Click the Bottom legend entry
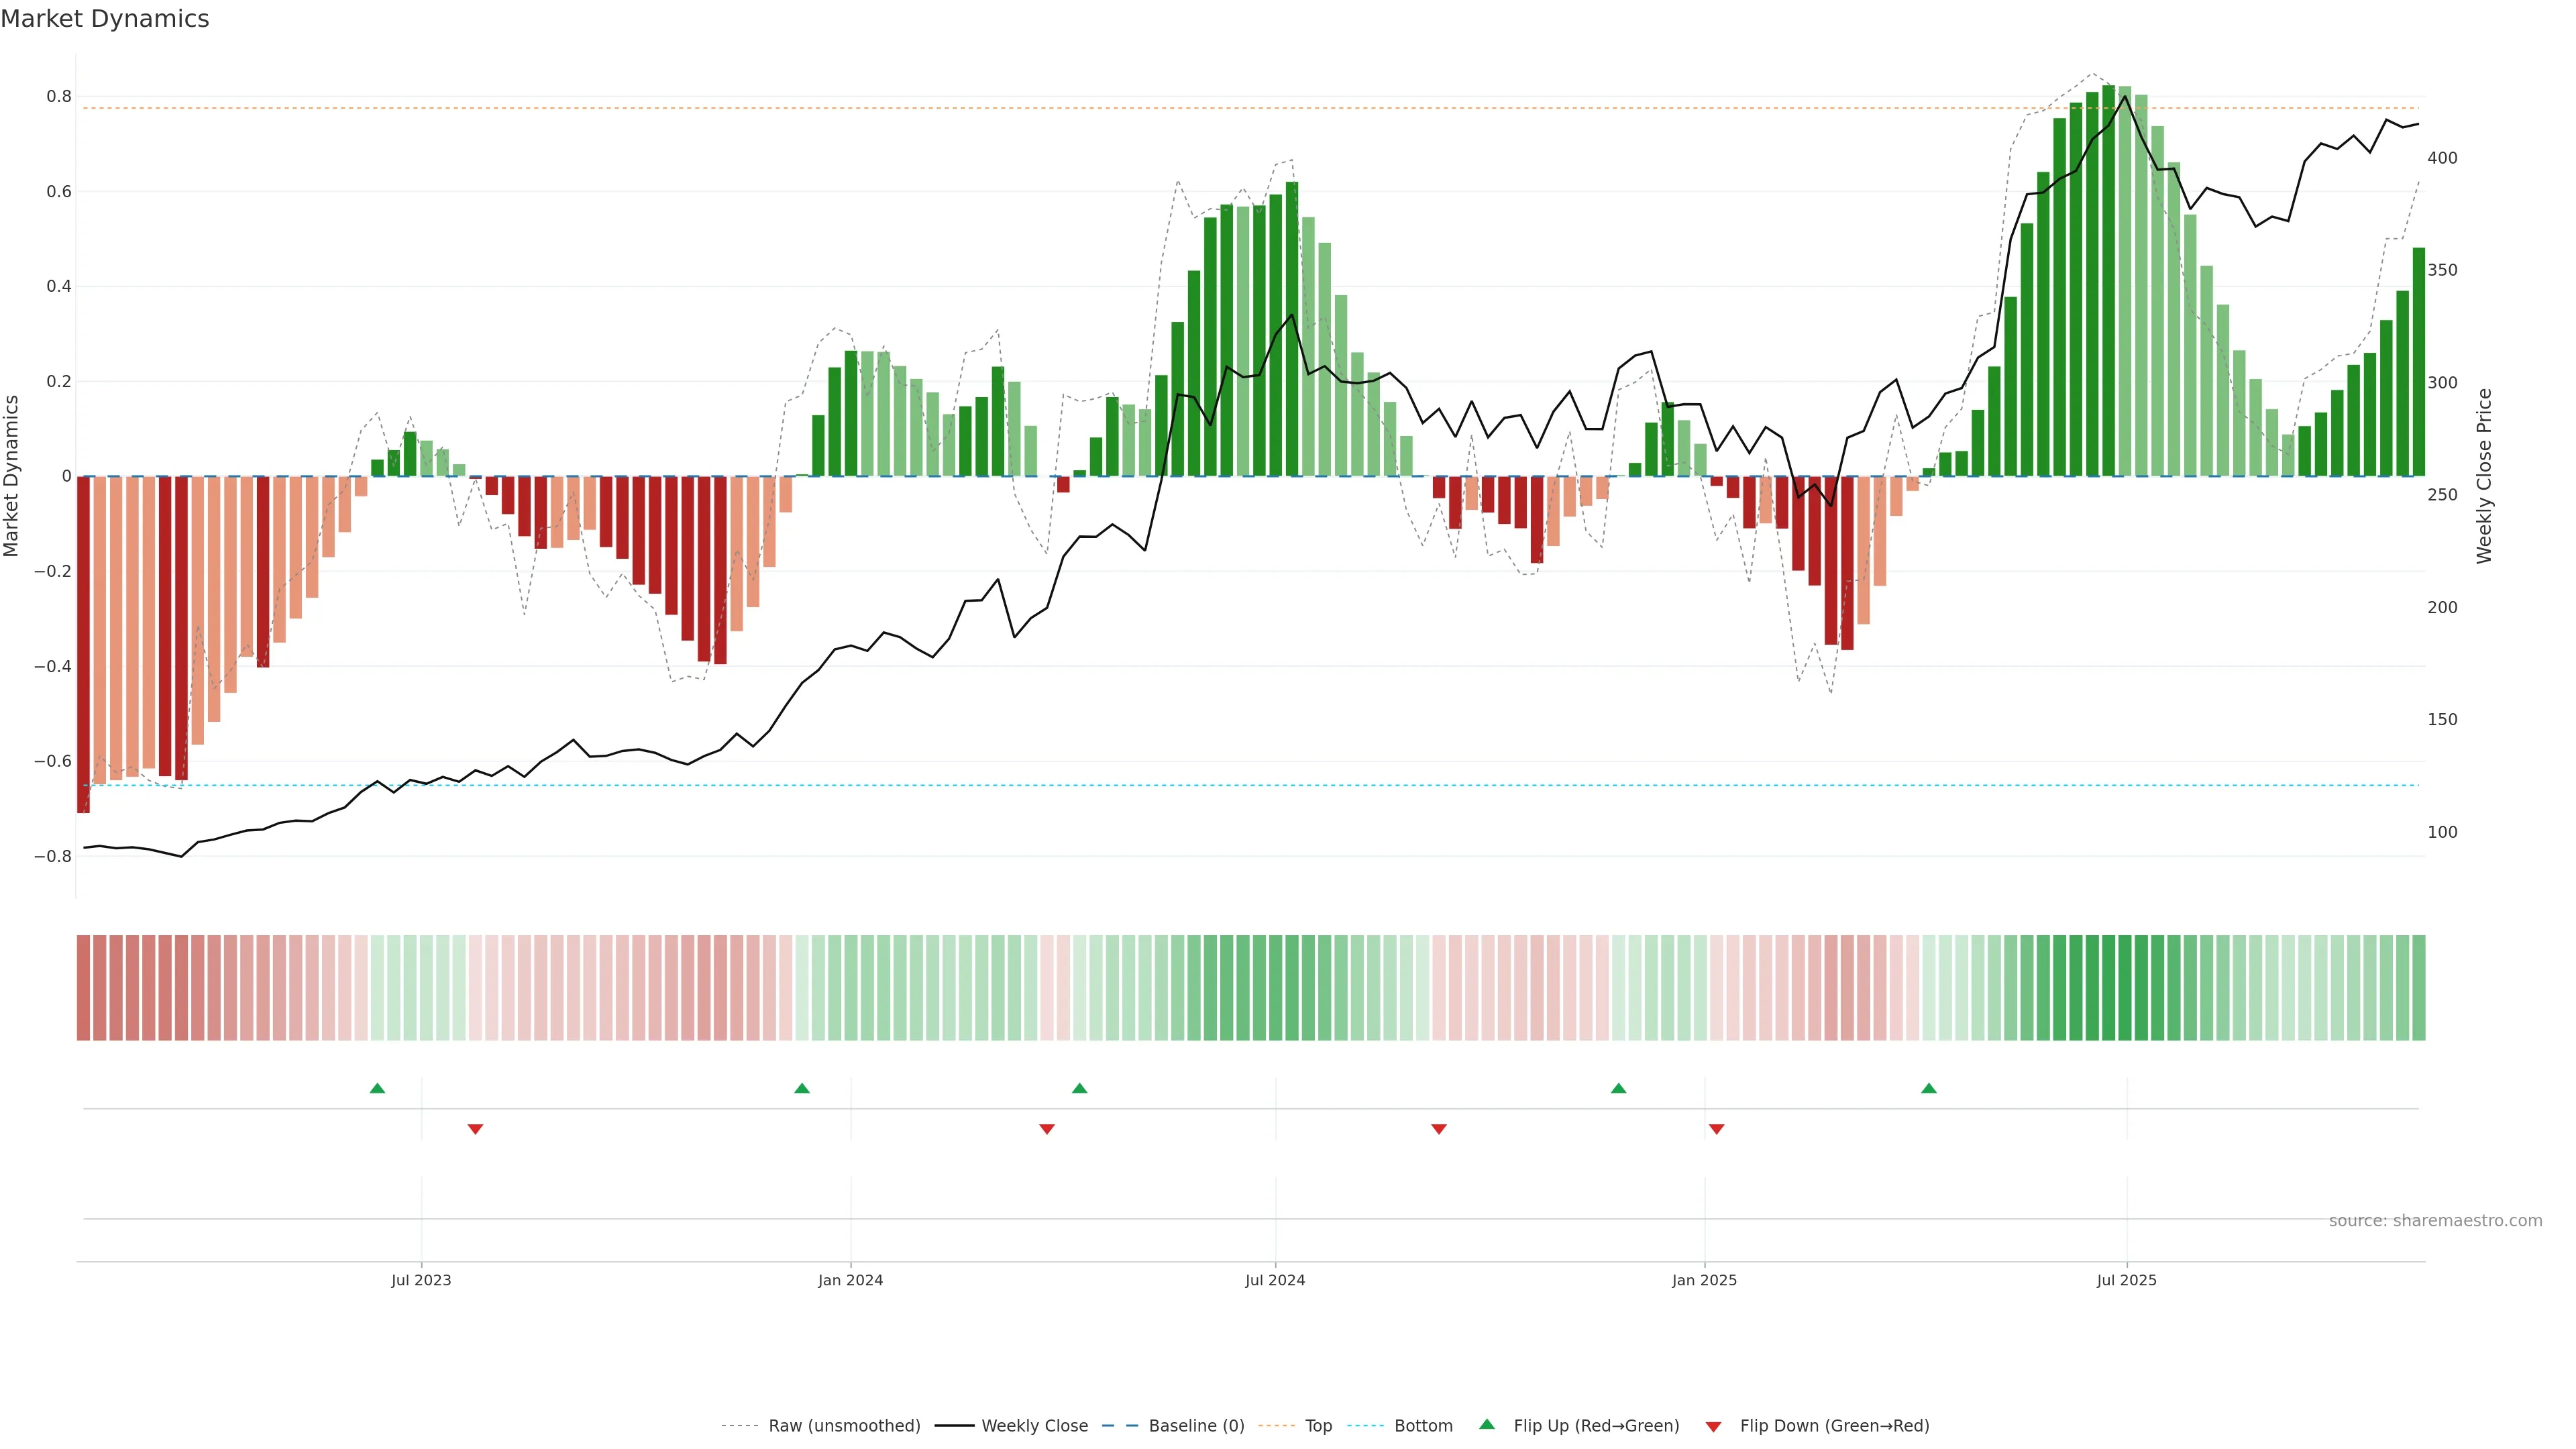 pyautogui.click(x=1422, y=1426)
